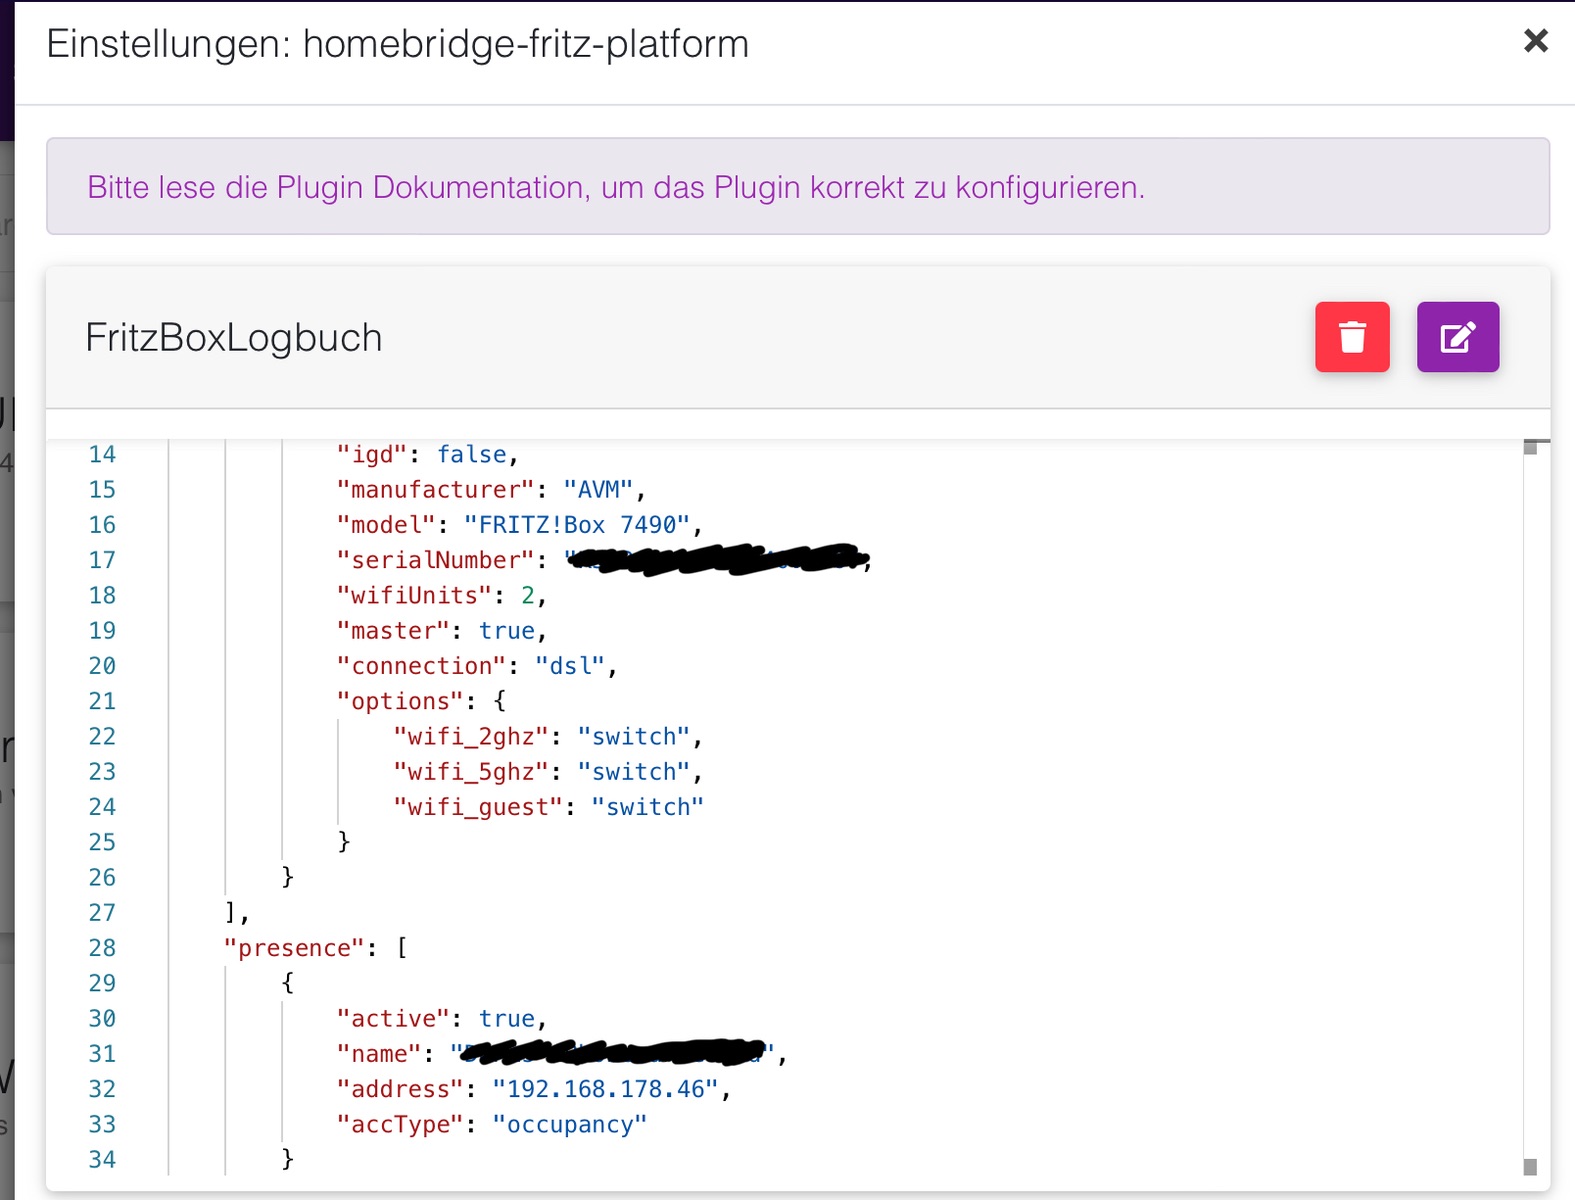This screenshot has height=1200, width=1575.
Task: Click line number 28 at "presence"
Action: click(102, 948)
